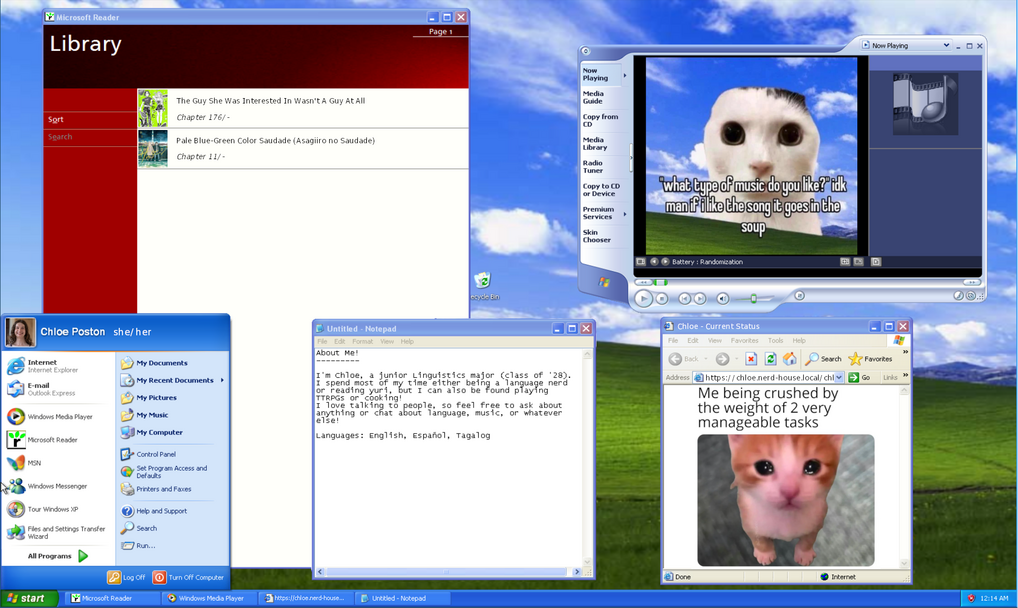The image size is (1018, 608).
Task: Expand My Recent Documents submenu arrow
Action: pyautogui.click(x=222, y=380)
